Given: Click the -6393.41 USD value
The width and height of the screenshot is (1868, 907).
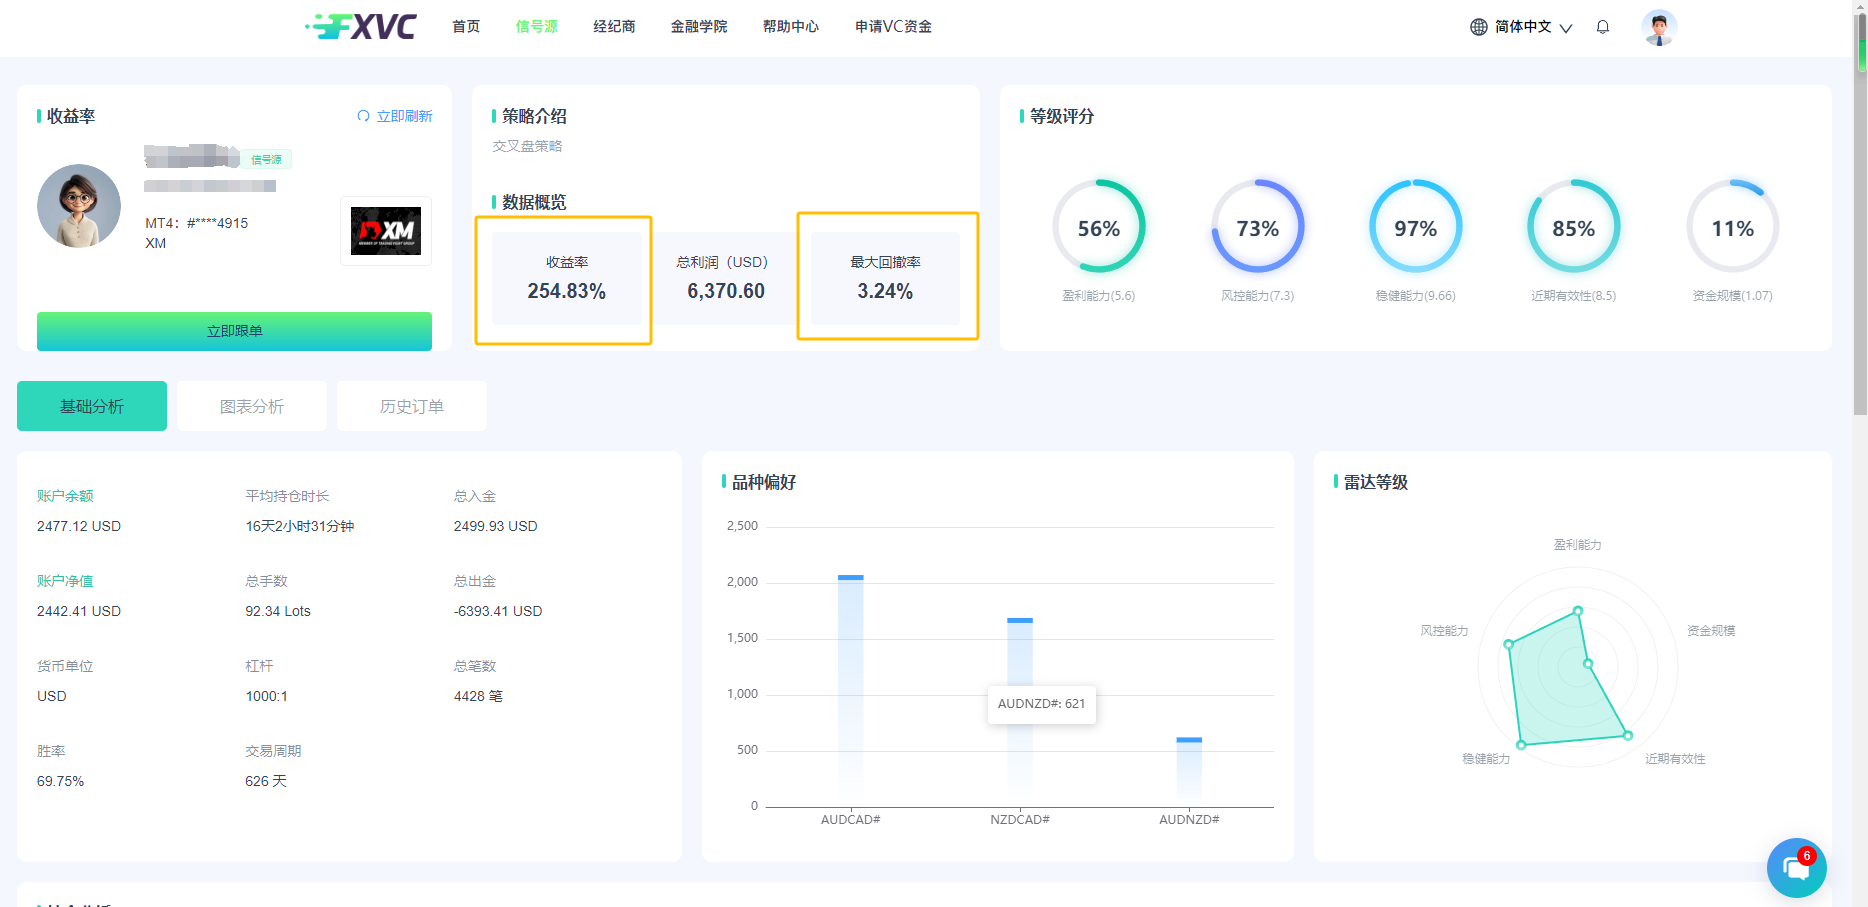Looking at the screenshot, I should (x=498, y=611).
